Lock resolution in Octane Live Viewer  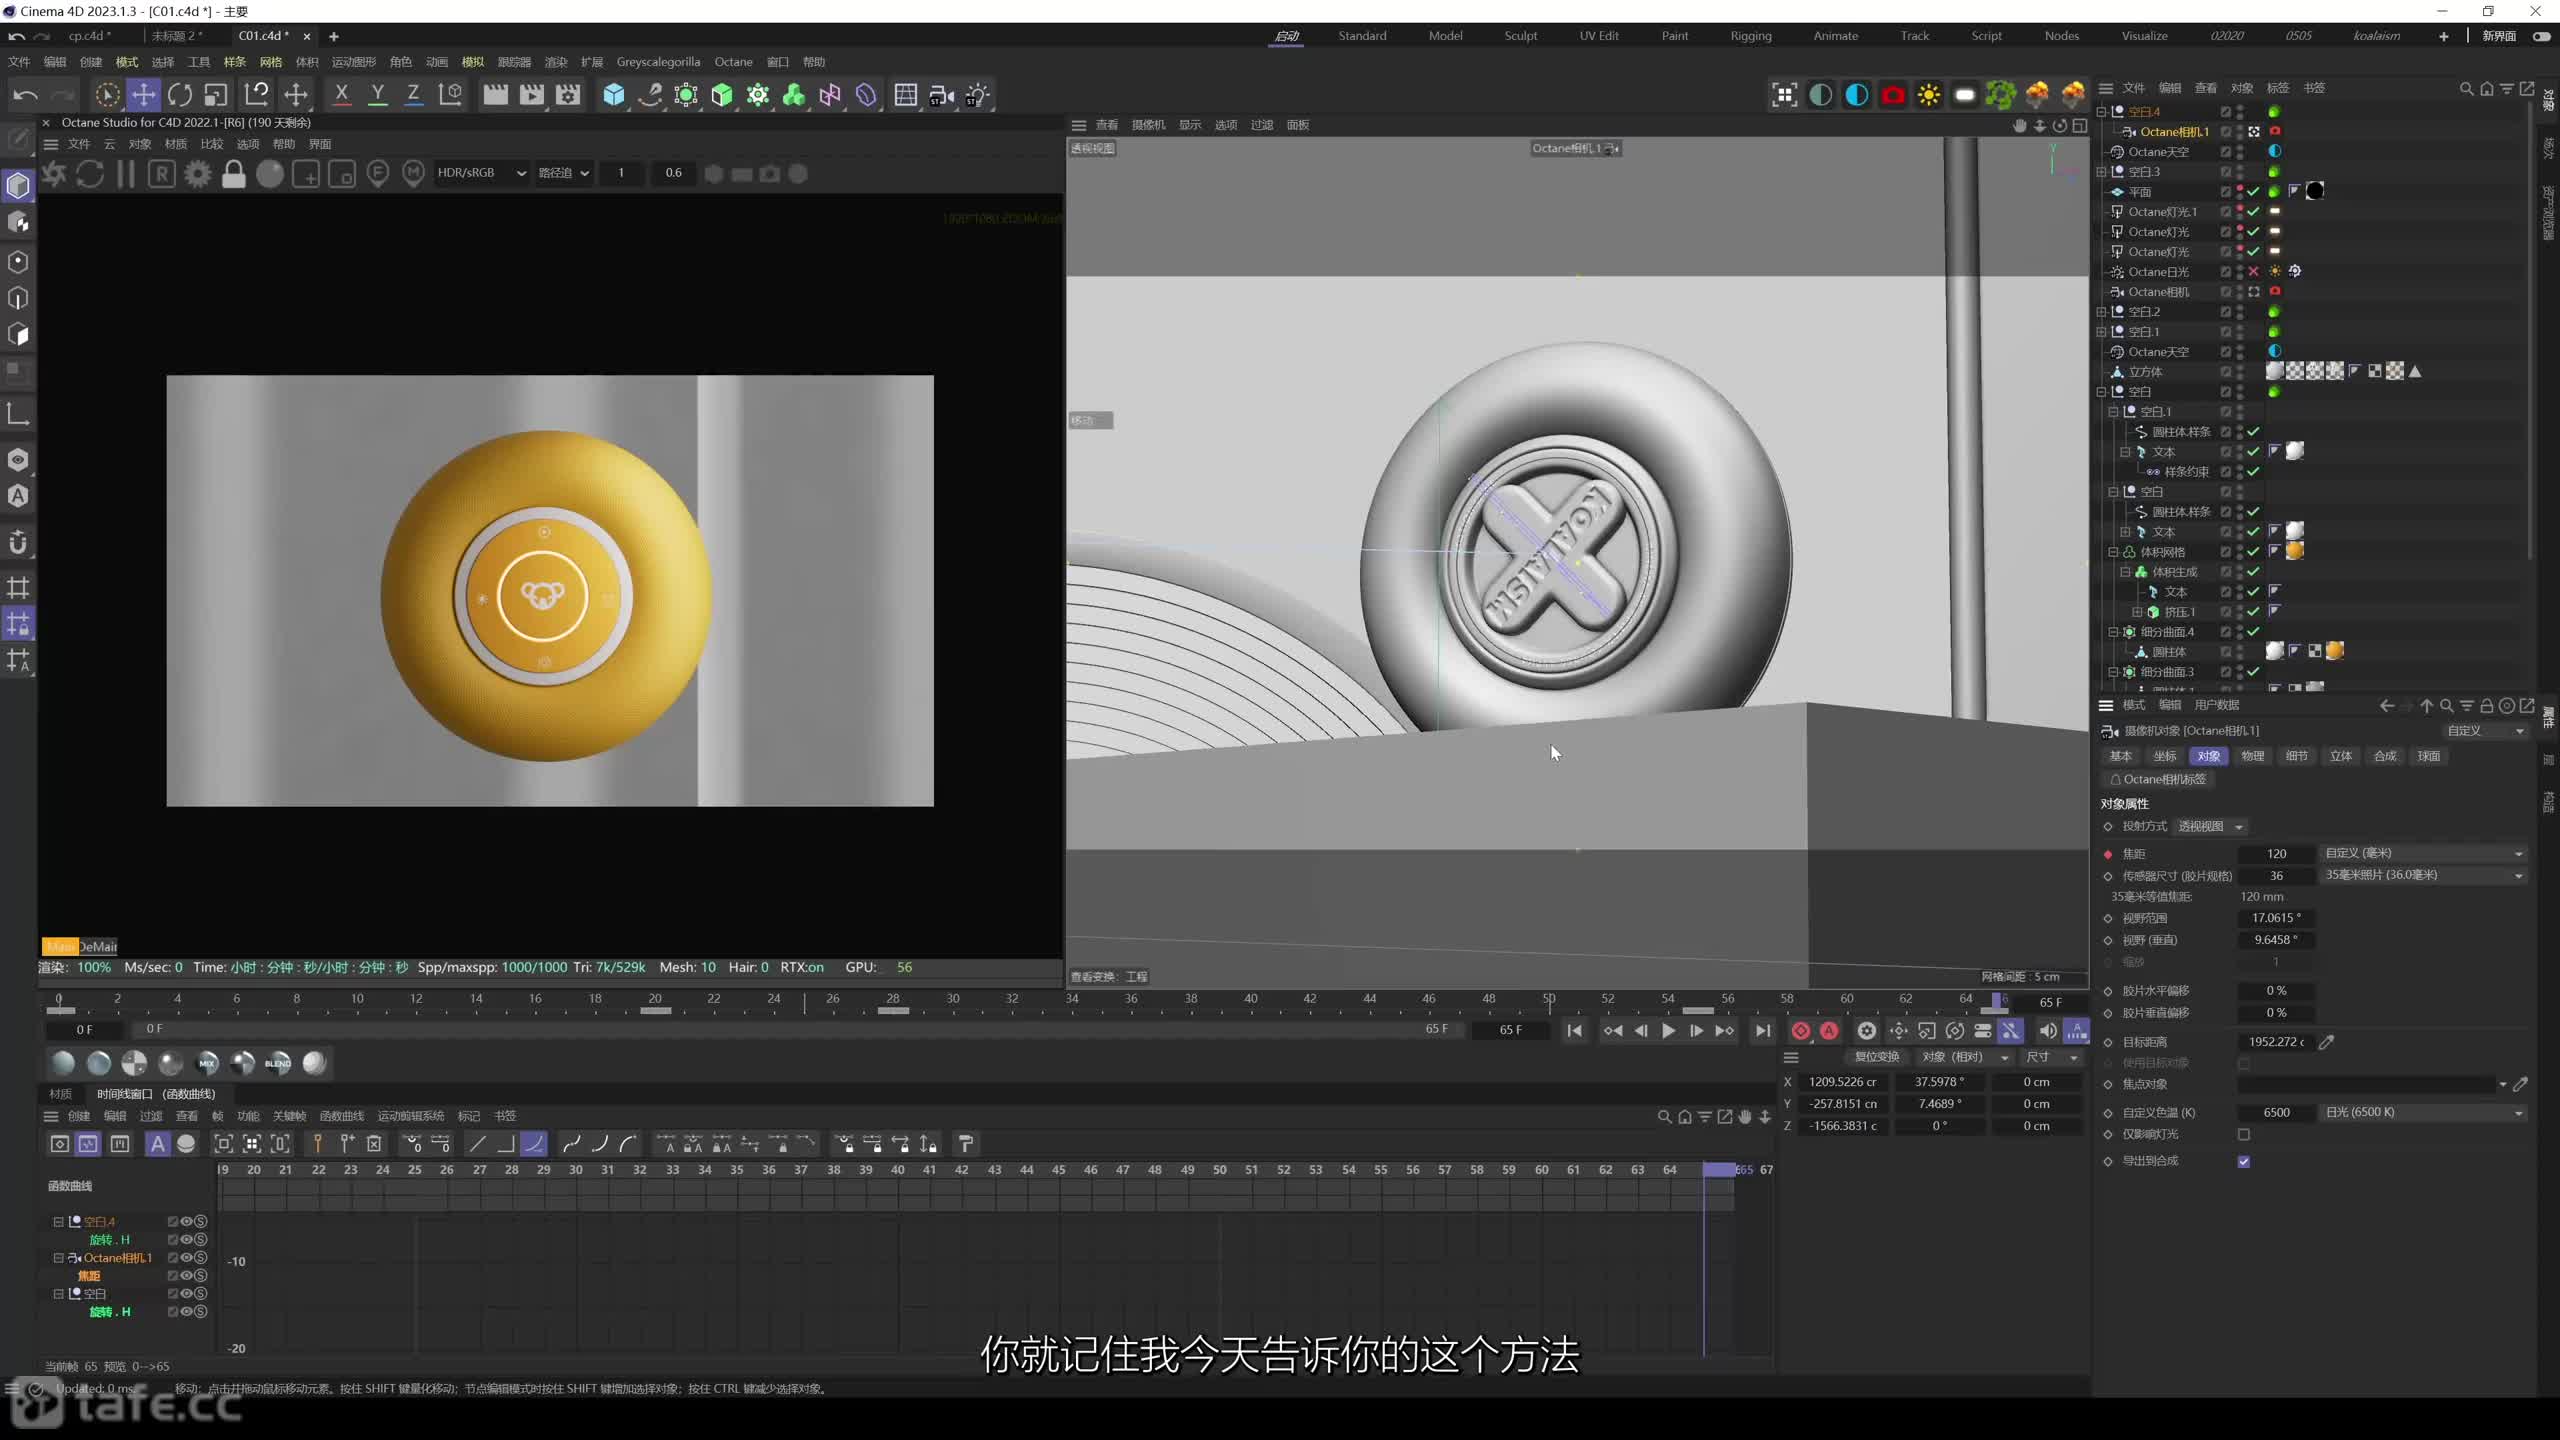tap(234, 174)
